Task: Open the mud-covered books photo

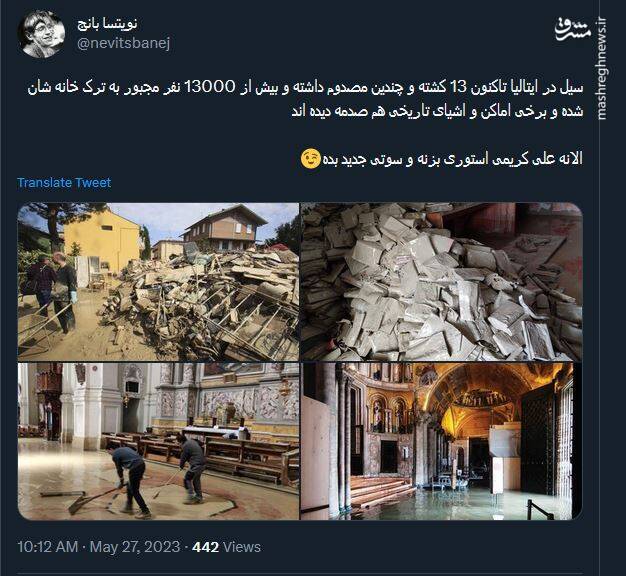Action: 441,281
